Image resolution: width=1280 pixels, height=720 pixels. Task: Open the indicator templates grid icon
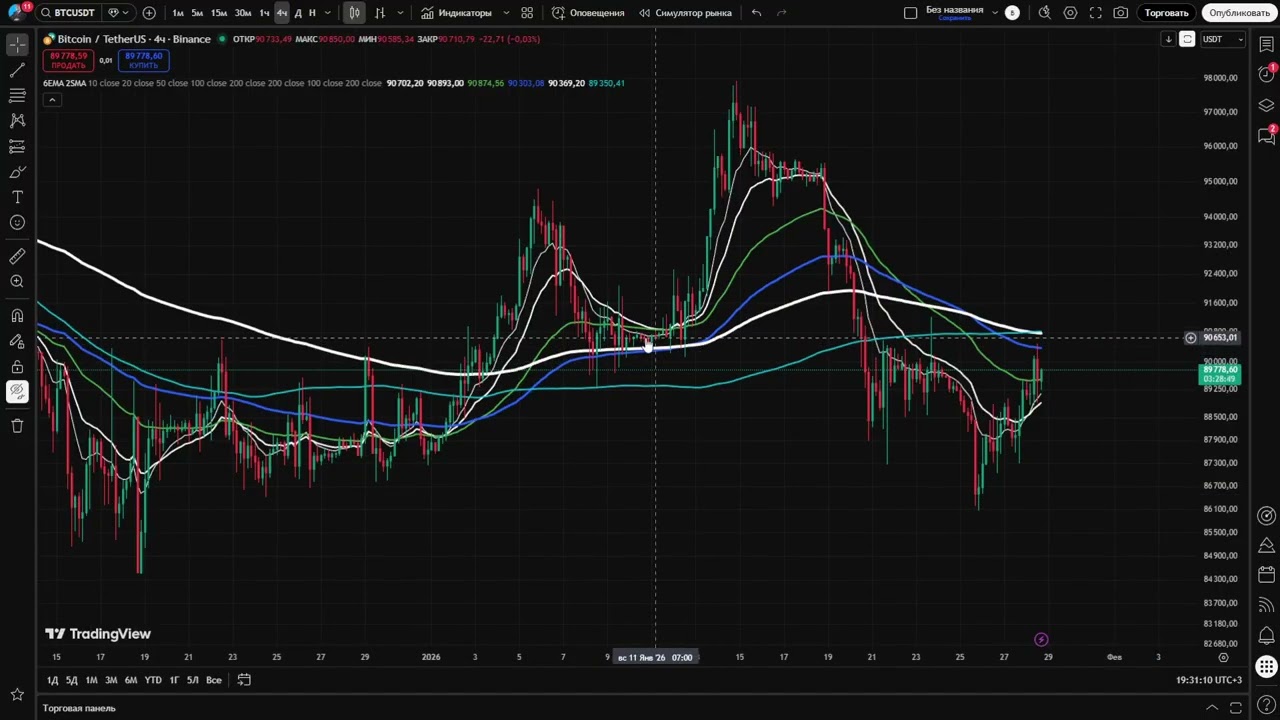point(527,13)
